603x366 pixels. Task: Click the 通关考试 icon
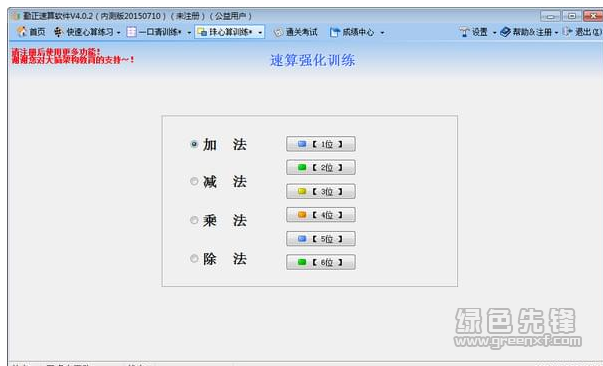pyautogui.click(x=278, y=32)
